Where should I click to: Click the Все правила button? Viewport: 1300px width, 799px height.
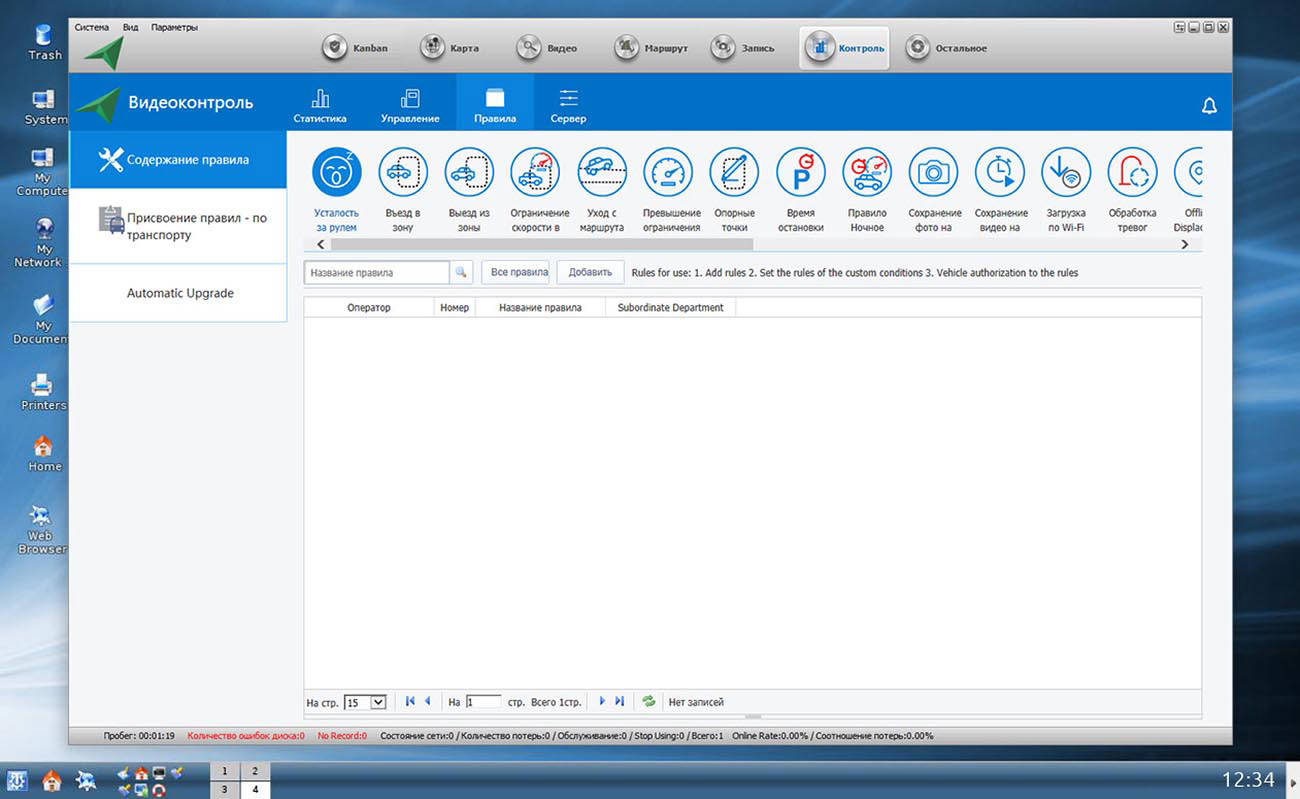pyautogui.click(x=519, y=272)
